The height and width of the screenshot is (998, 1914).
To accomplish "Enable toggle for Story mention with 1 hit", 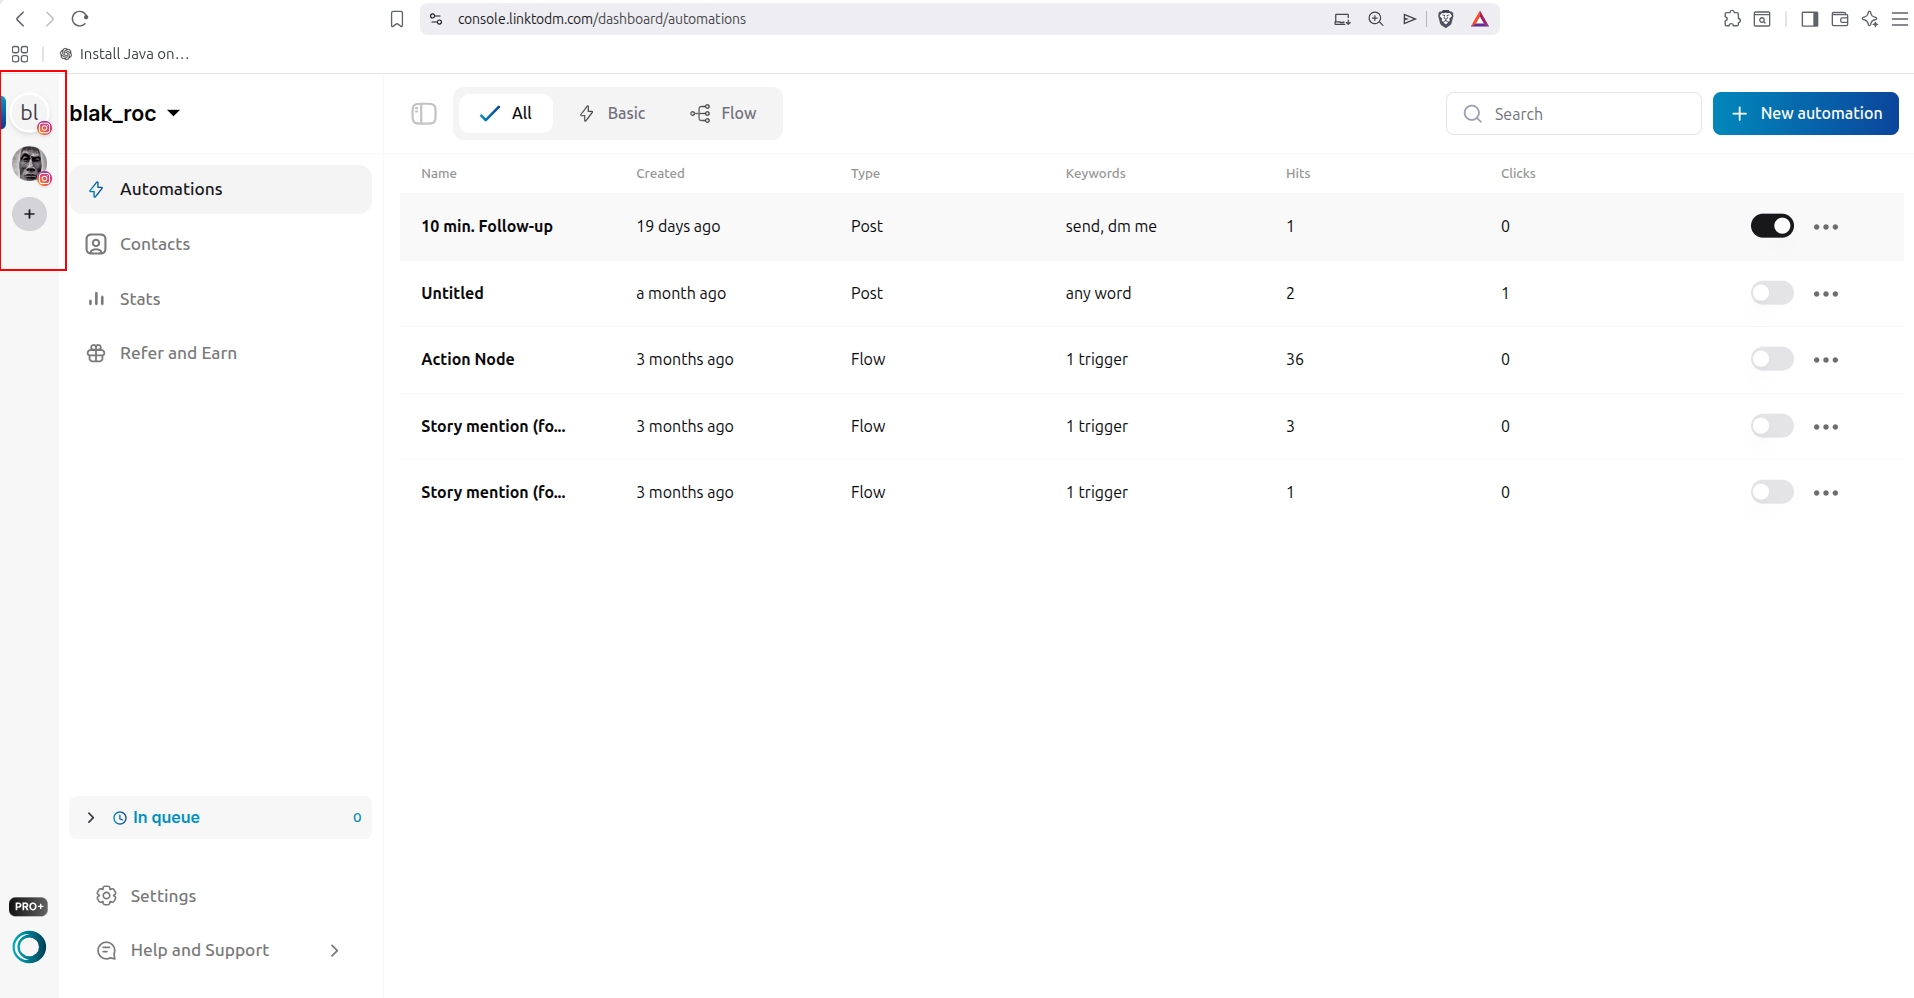I will [x=1772, y=492].
